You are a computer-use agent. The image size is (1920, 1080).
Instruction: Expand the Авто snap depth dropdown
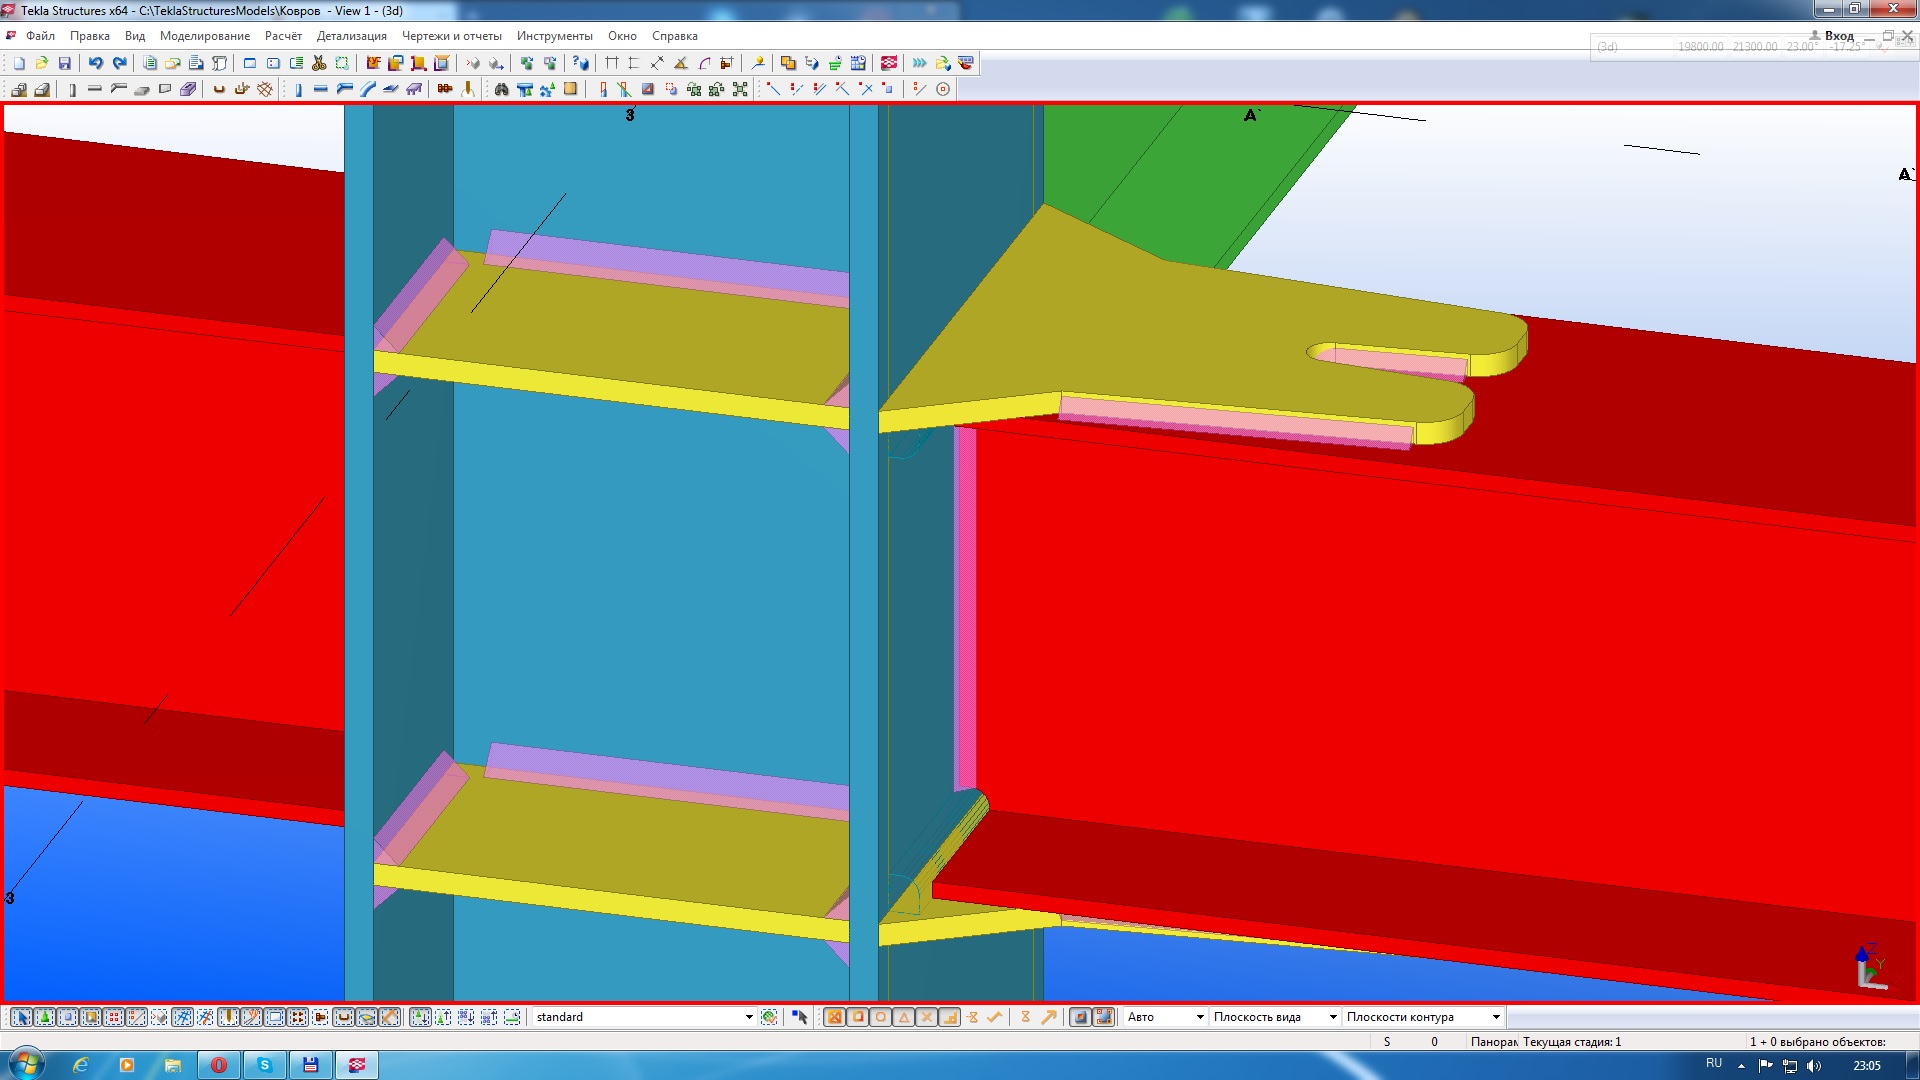click(1199, 1017)
